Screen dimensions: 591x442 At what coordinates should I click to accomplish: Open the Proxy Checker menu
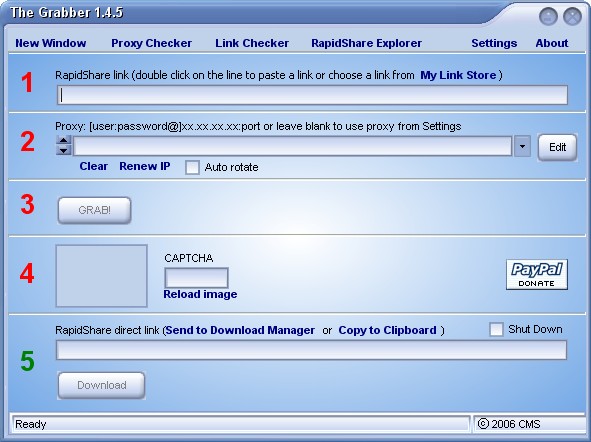[x=152, y=43]
